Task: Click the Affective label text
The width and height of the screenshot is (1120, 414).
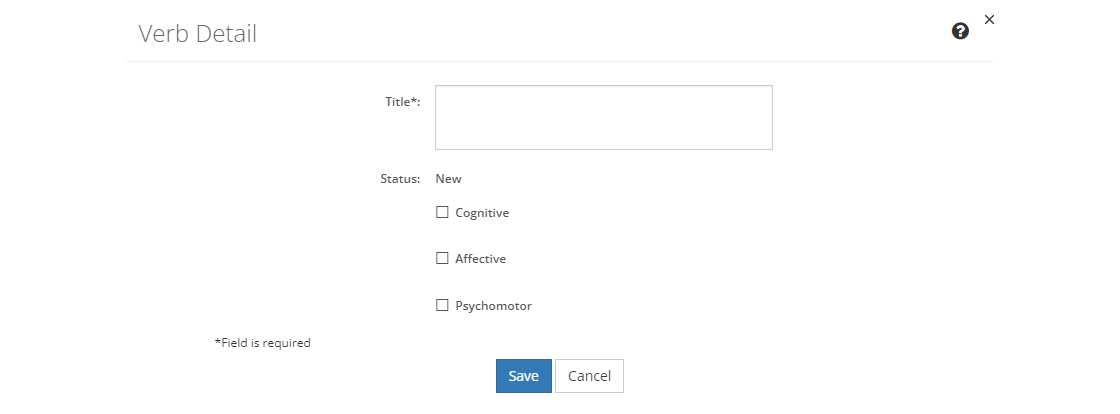Action: (480, 258)
